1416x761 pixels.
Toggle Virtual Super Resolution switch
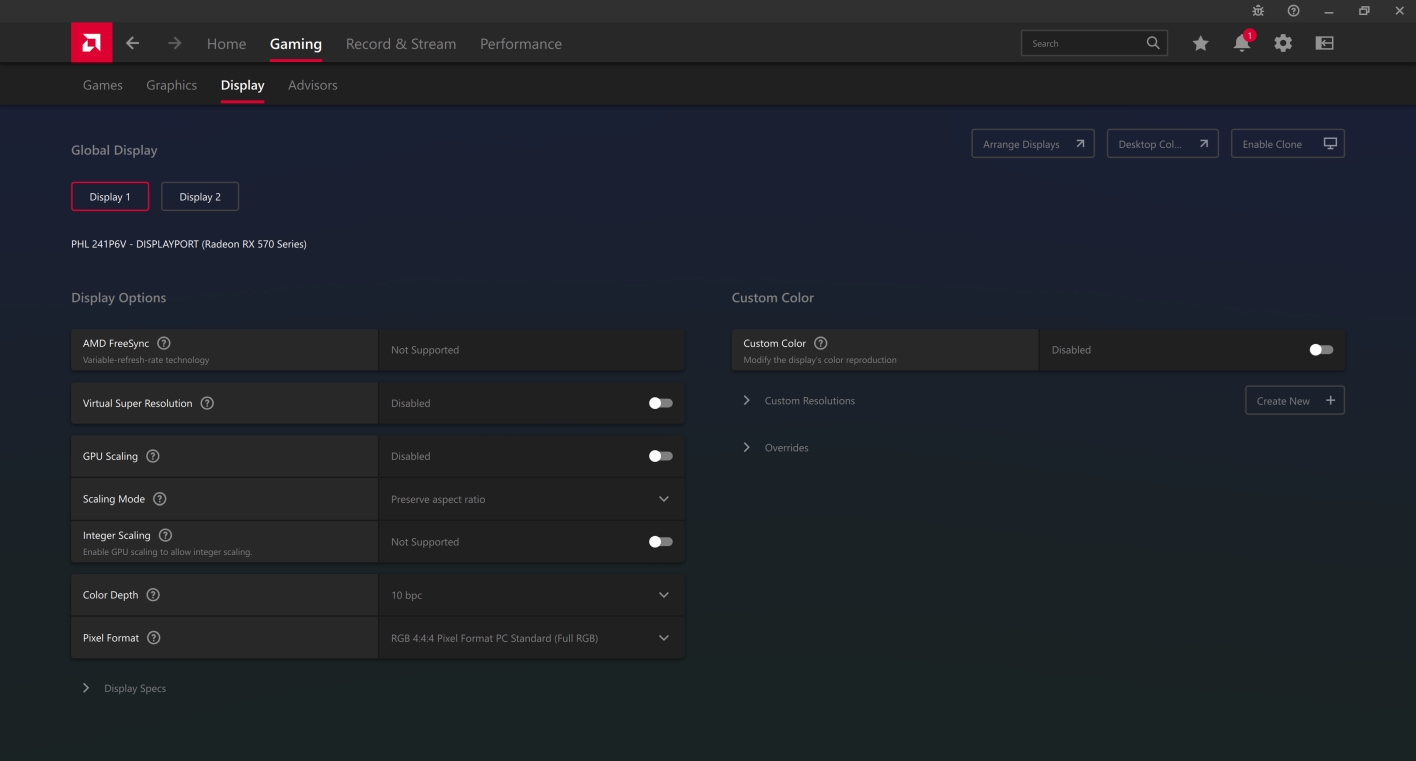661,403
